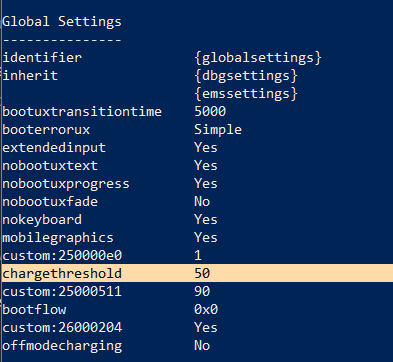Click the custom:250000e0 entry
Viewport: 393px width, 362px height.
click(62, 256)
